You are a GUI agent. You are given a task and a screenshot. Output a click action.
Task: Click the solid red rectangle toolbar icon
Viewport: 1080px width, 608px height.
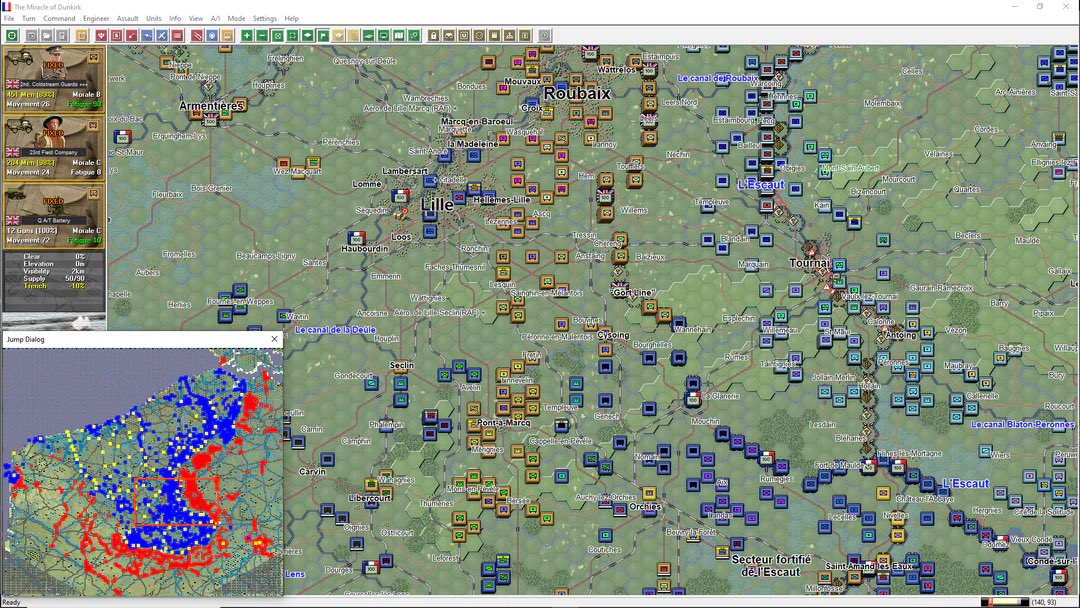[176, 35]
